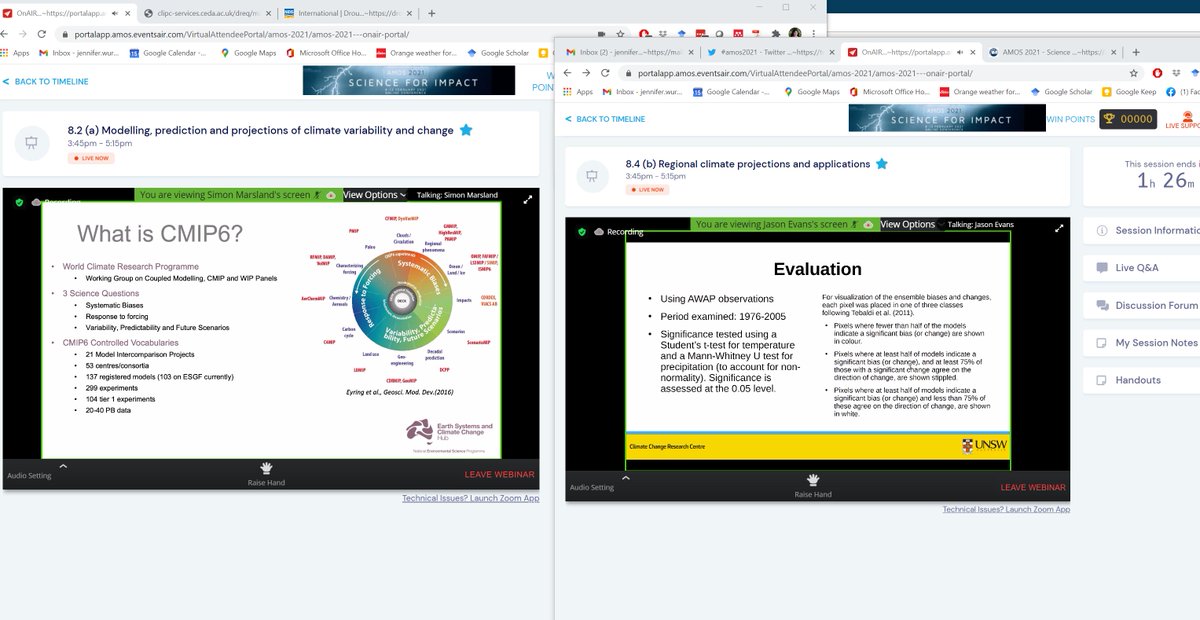
Task: Go back in the right browser
Action: pos(568,72)
